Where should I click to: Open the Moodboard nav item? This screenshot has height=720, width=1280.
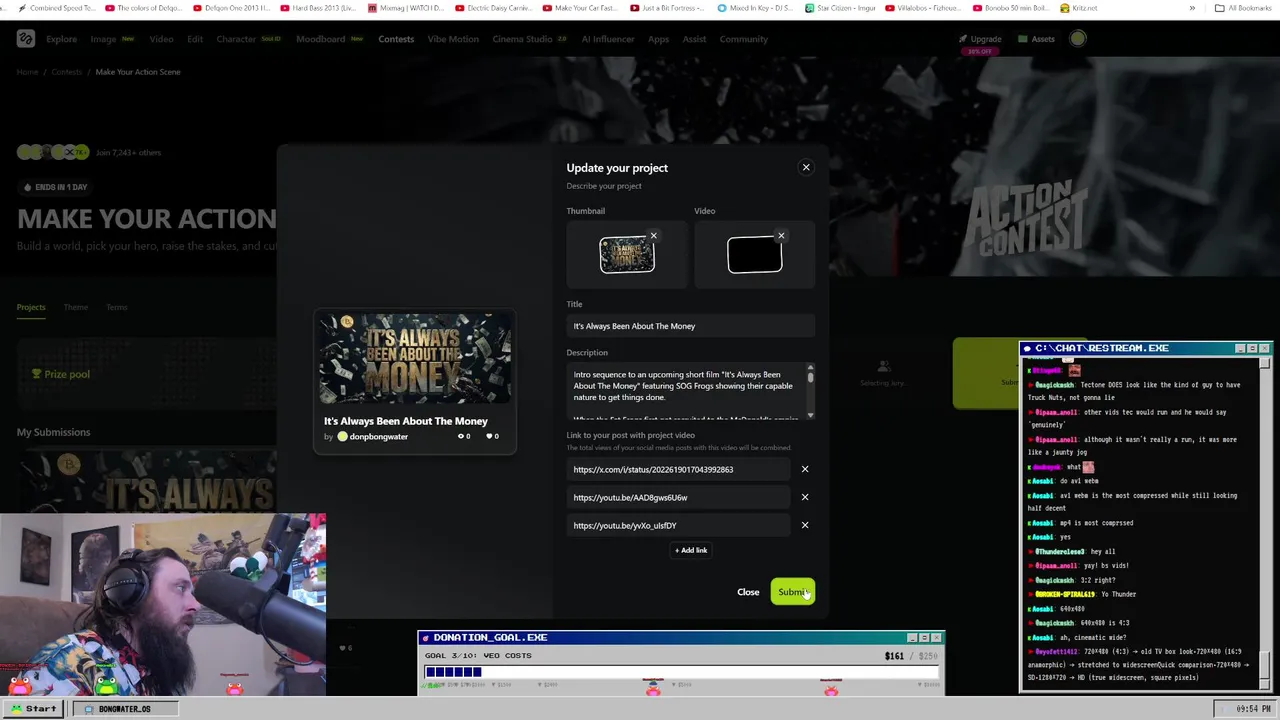point(320,39)
